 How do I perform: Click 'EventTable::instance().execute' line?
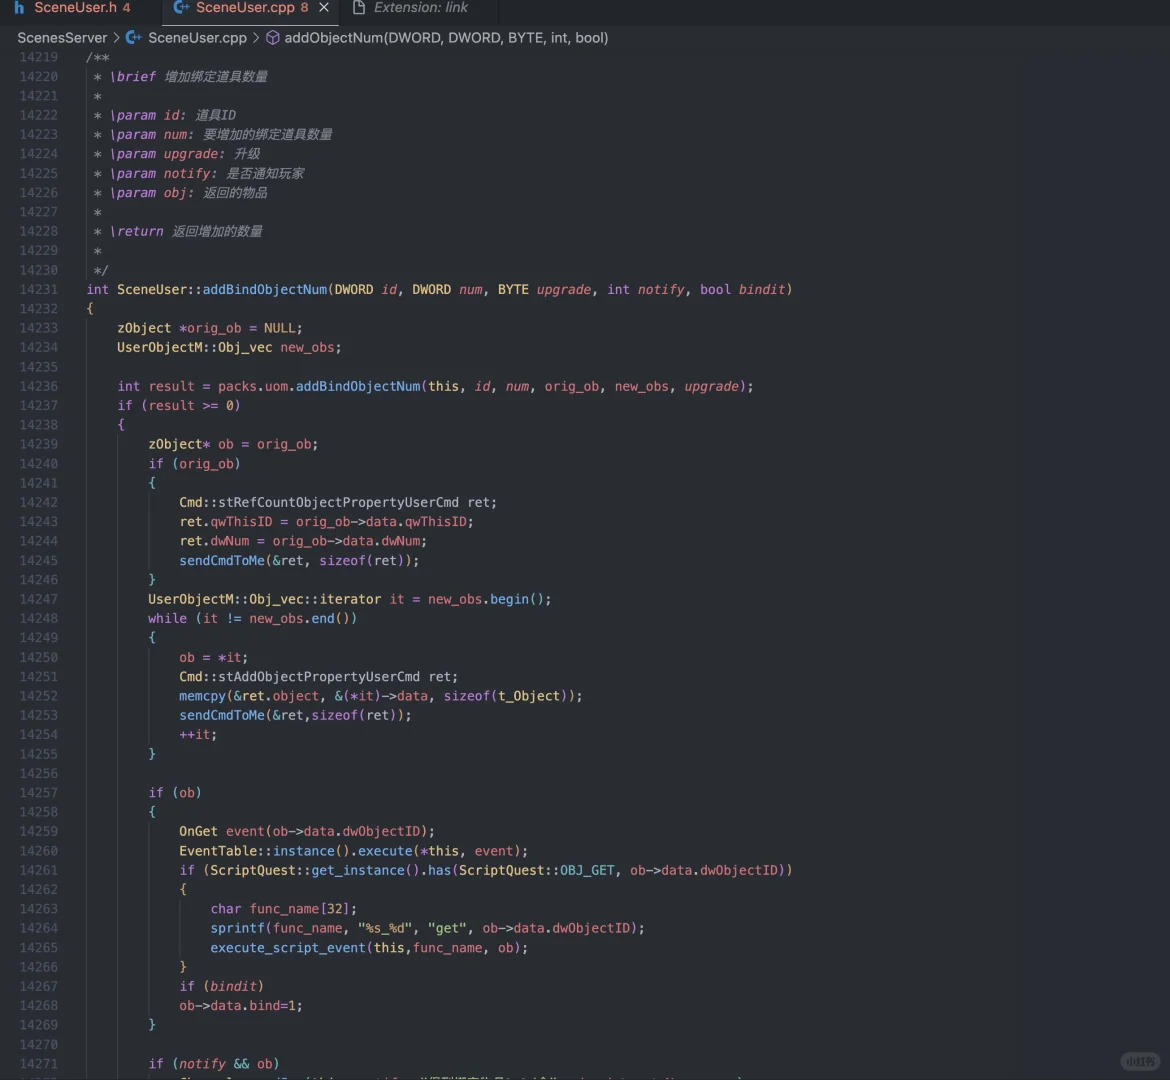click(354, 851)
